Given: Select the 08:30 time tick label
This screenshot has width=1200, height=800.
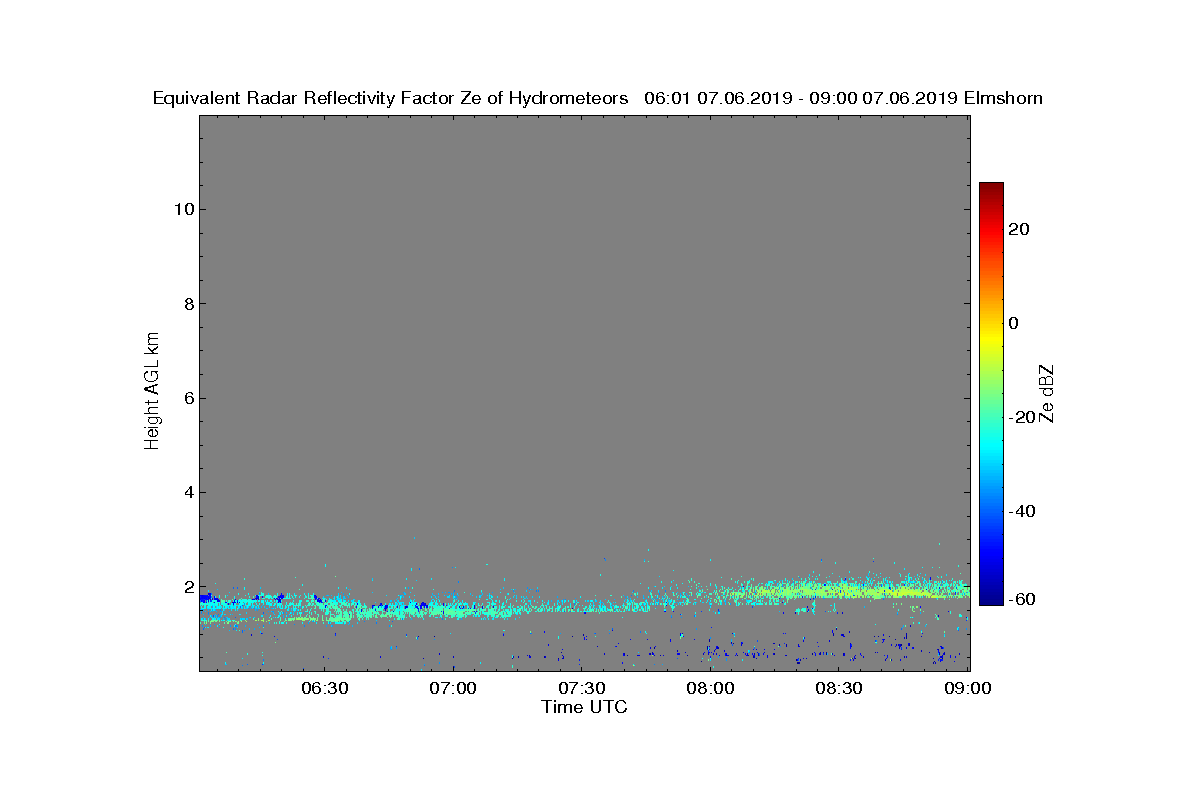Looking at the screenshot, I should click(x=839, y=689).
